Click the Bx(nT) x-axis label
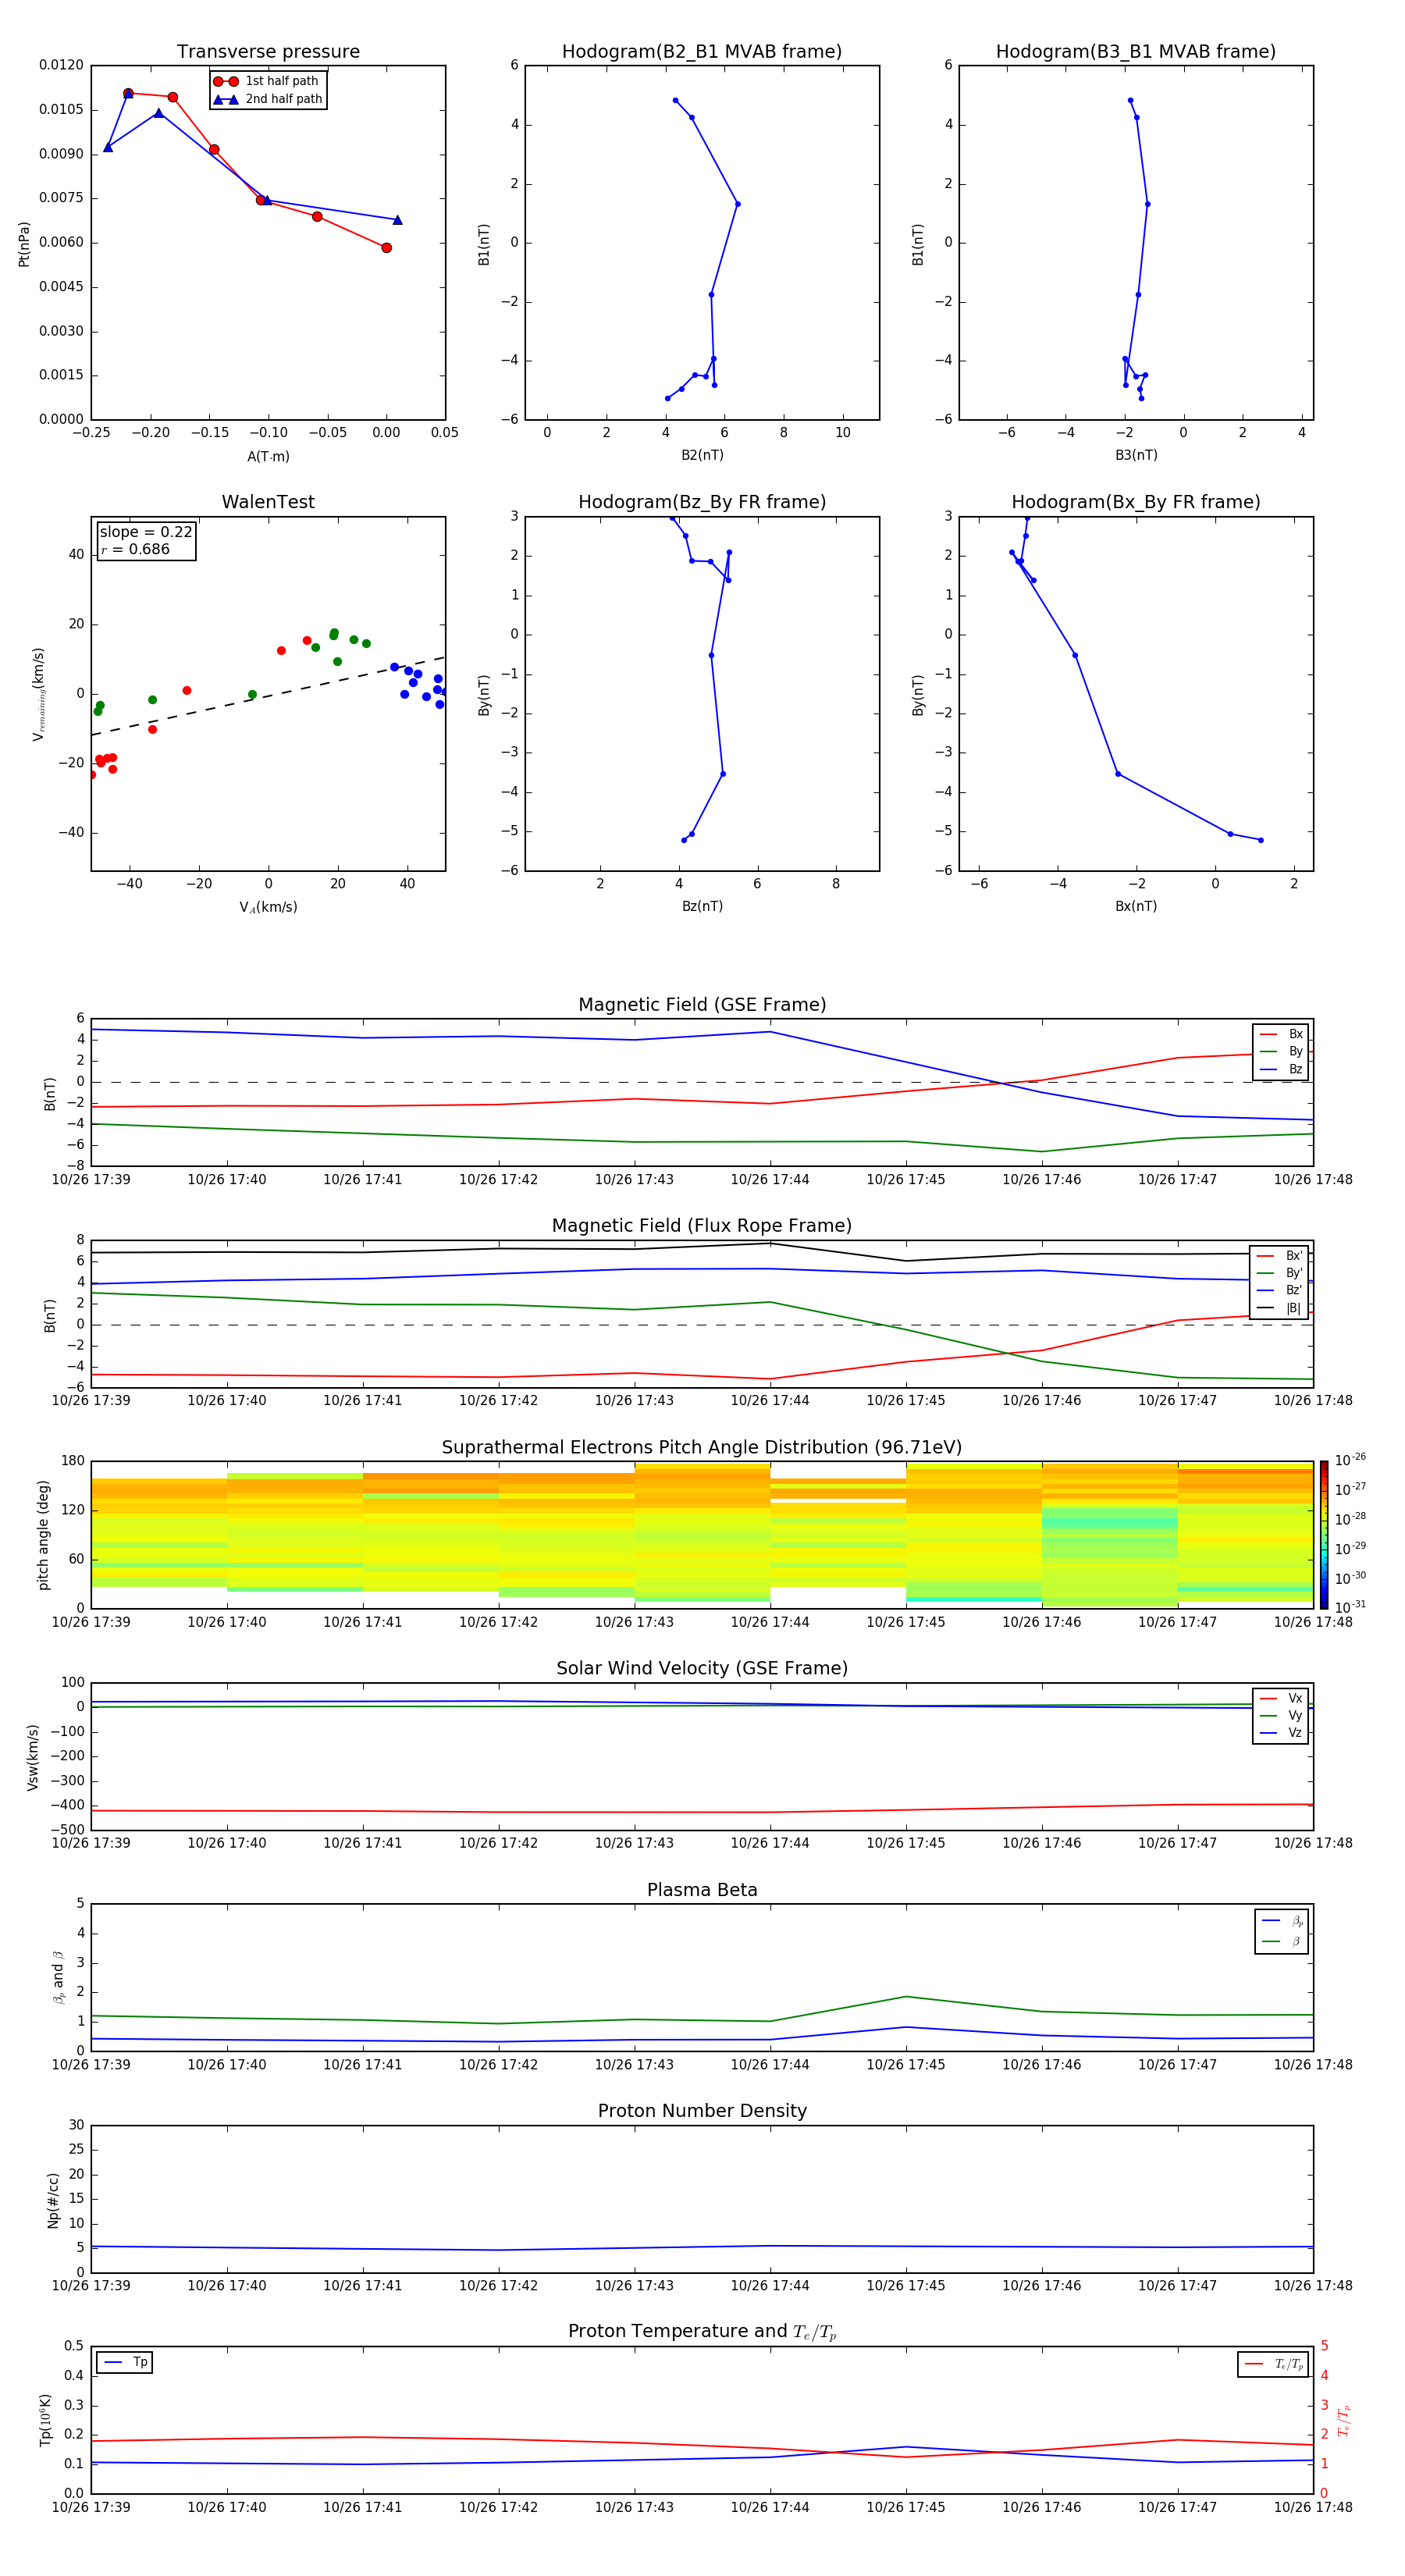1405x2576 pixels. pos(1136,906)
